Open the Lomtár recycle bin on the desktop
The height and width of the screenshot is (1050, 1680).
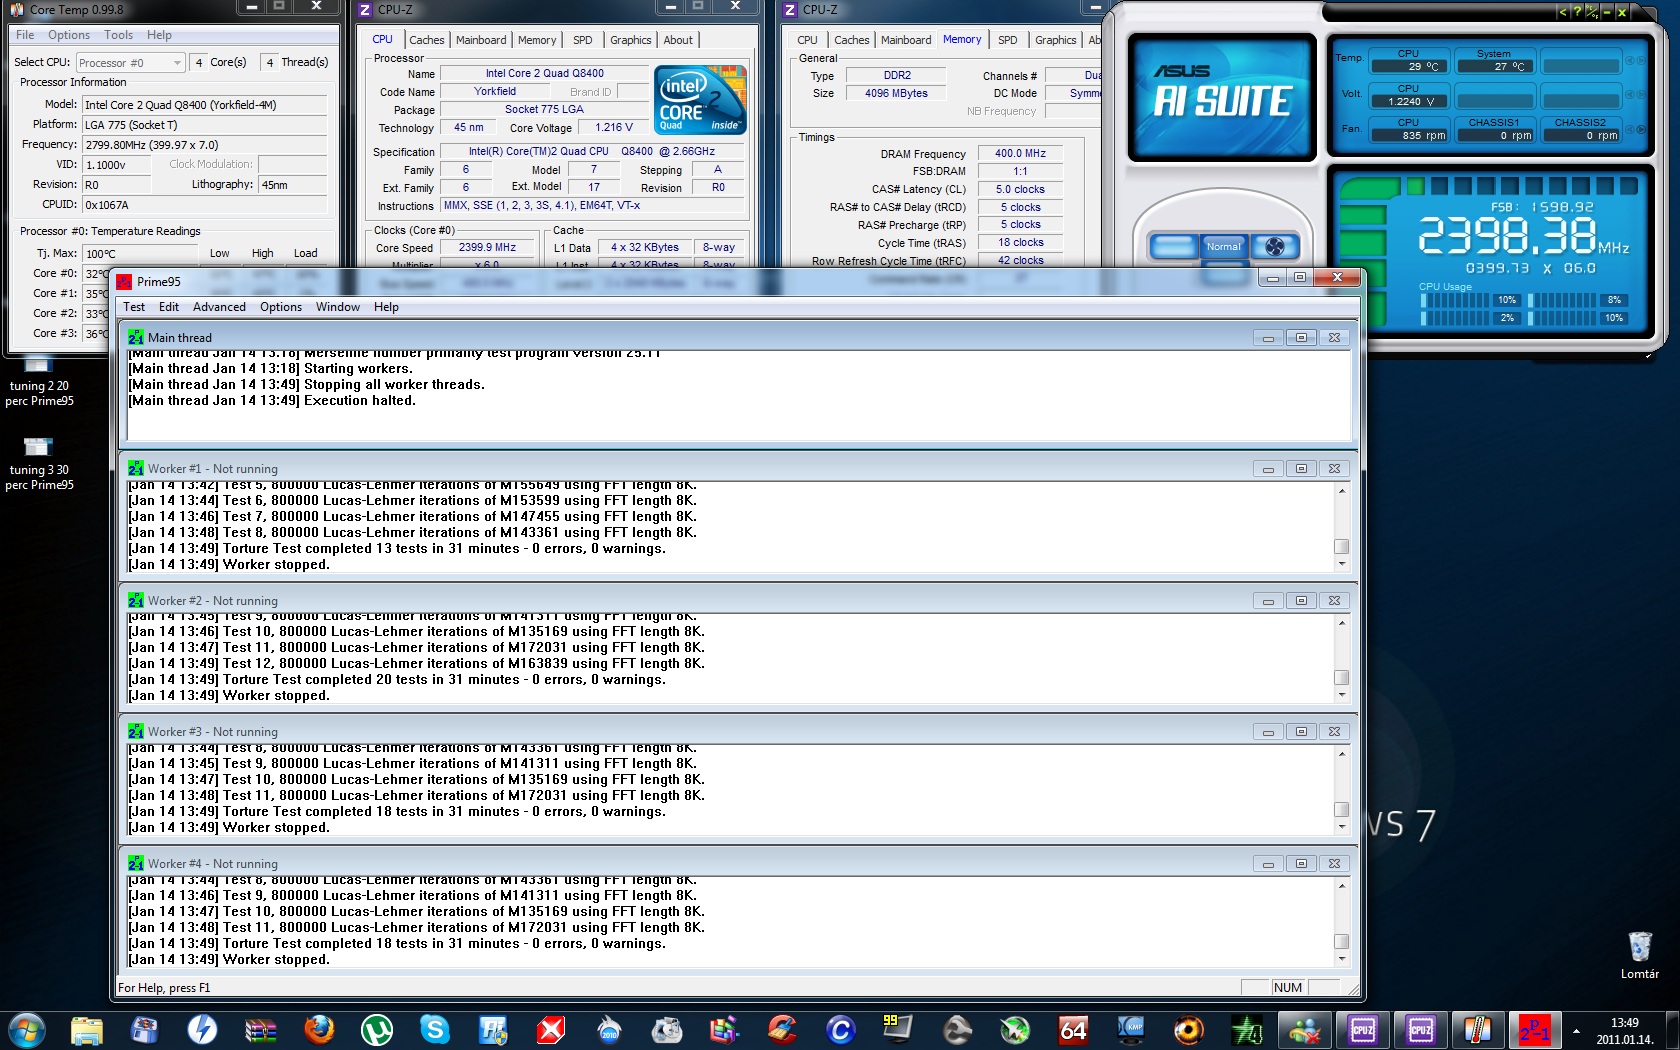1640,955
